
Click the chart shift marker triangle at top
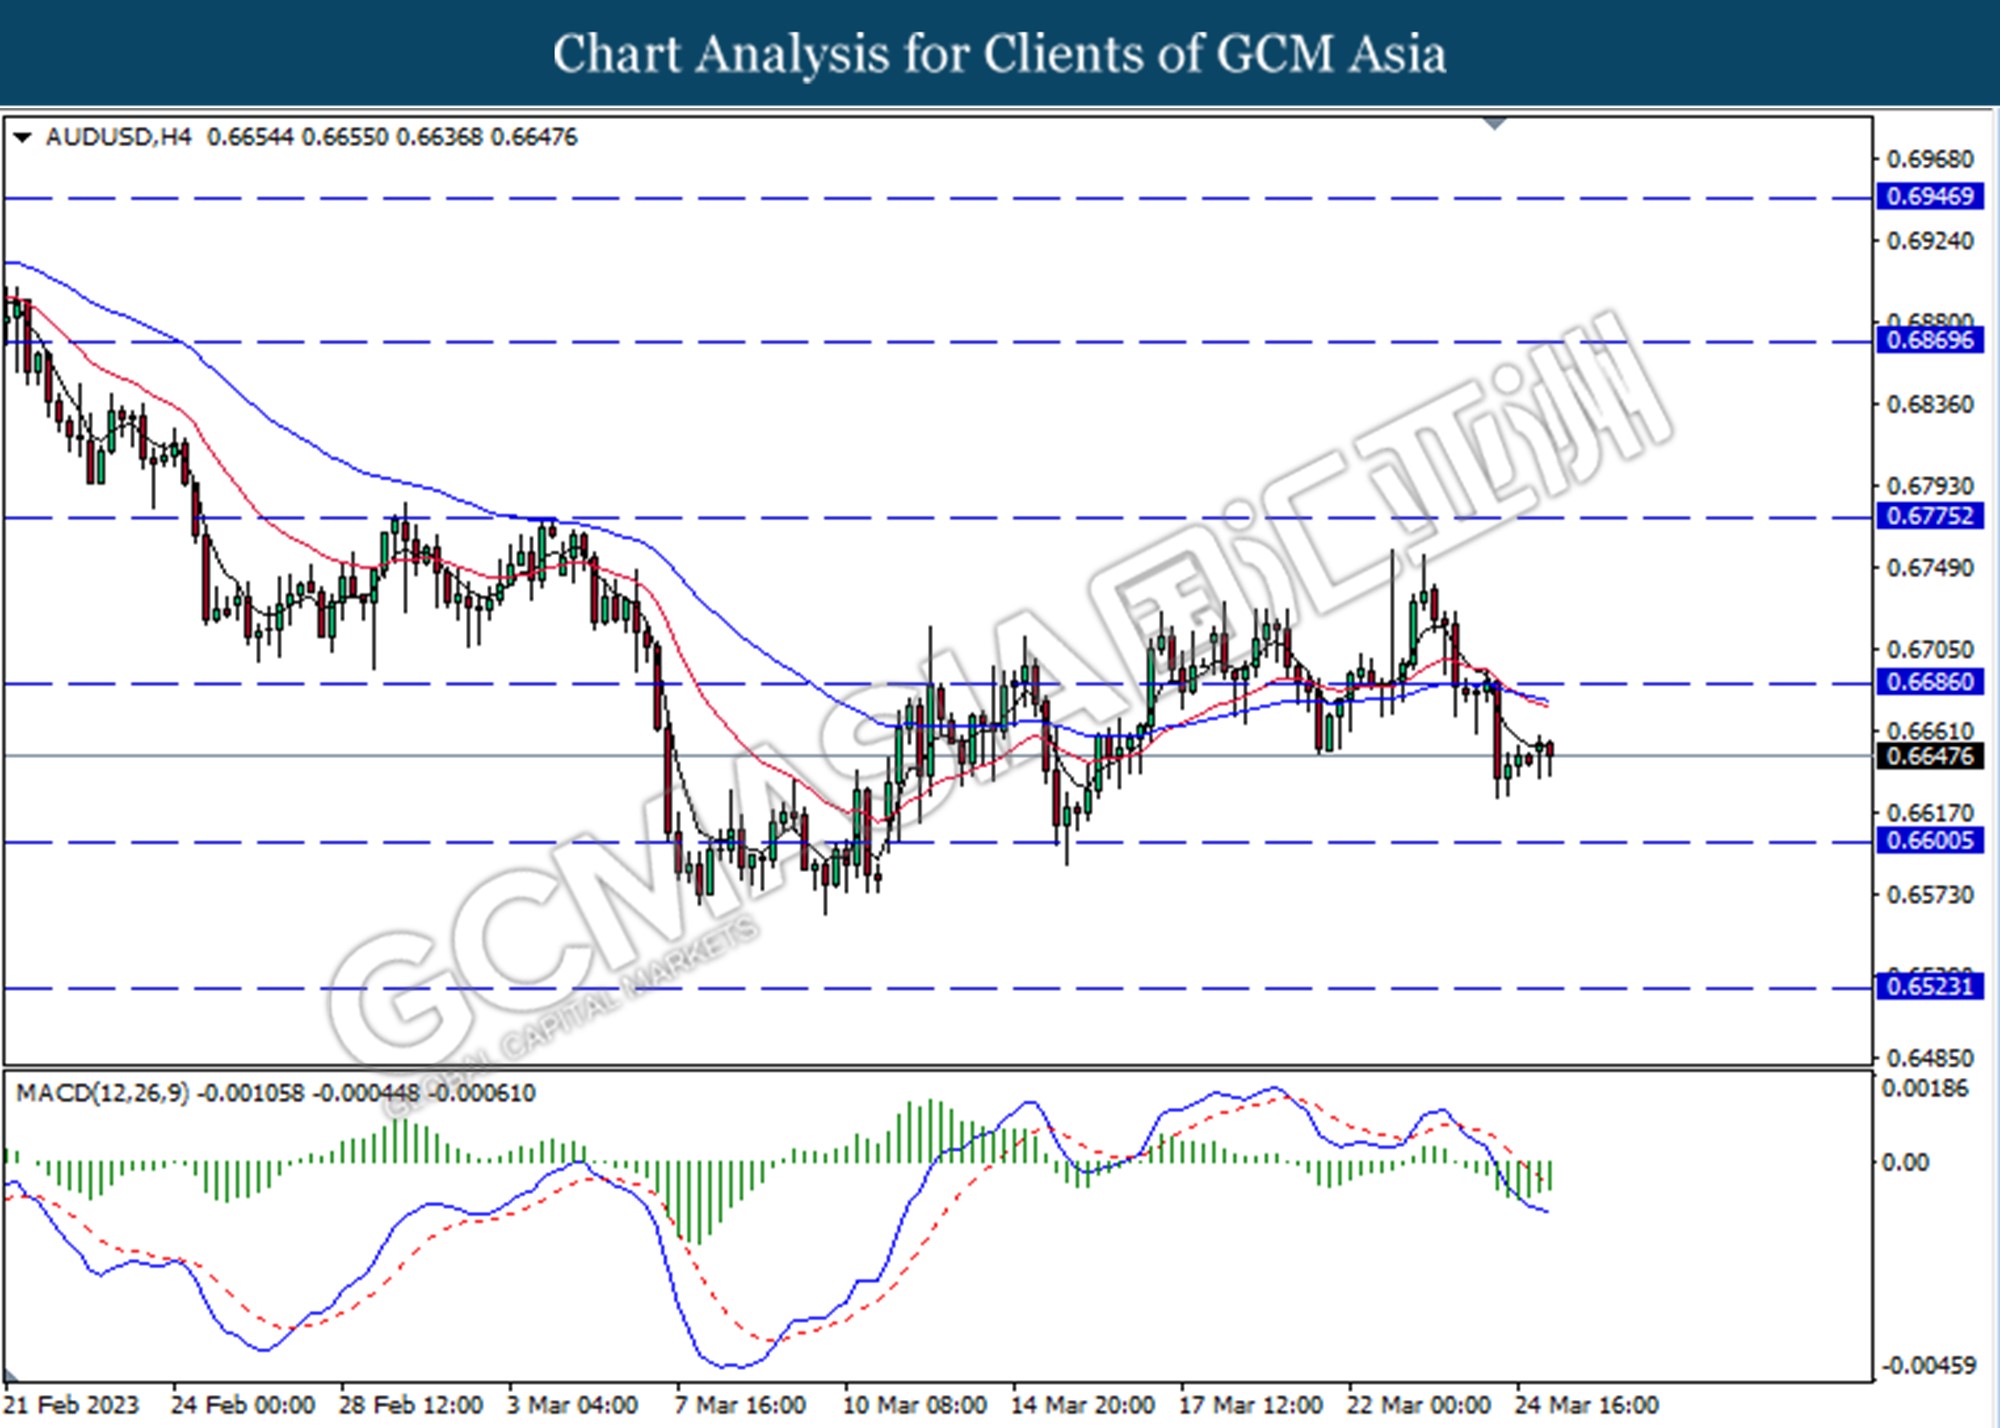[x=1494, y=124]
